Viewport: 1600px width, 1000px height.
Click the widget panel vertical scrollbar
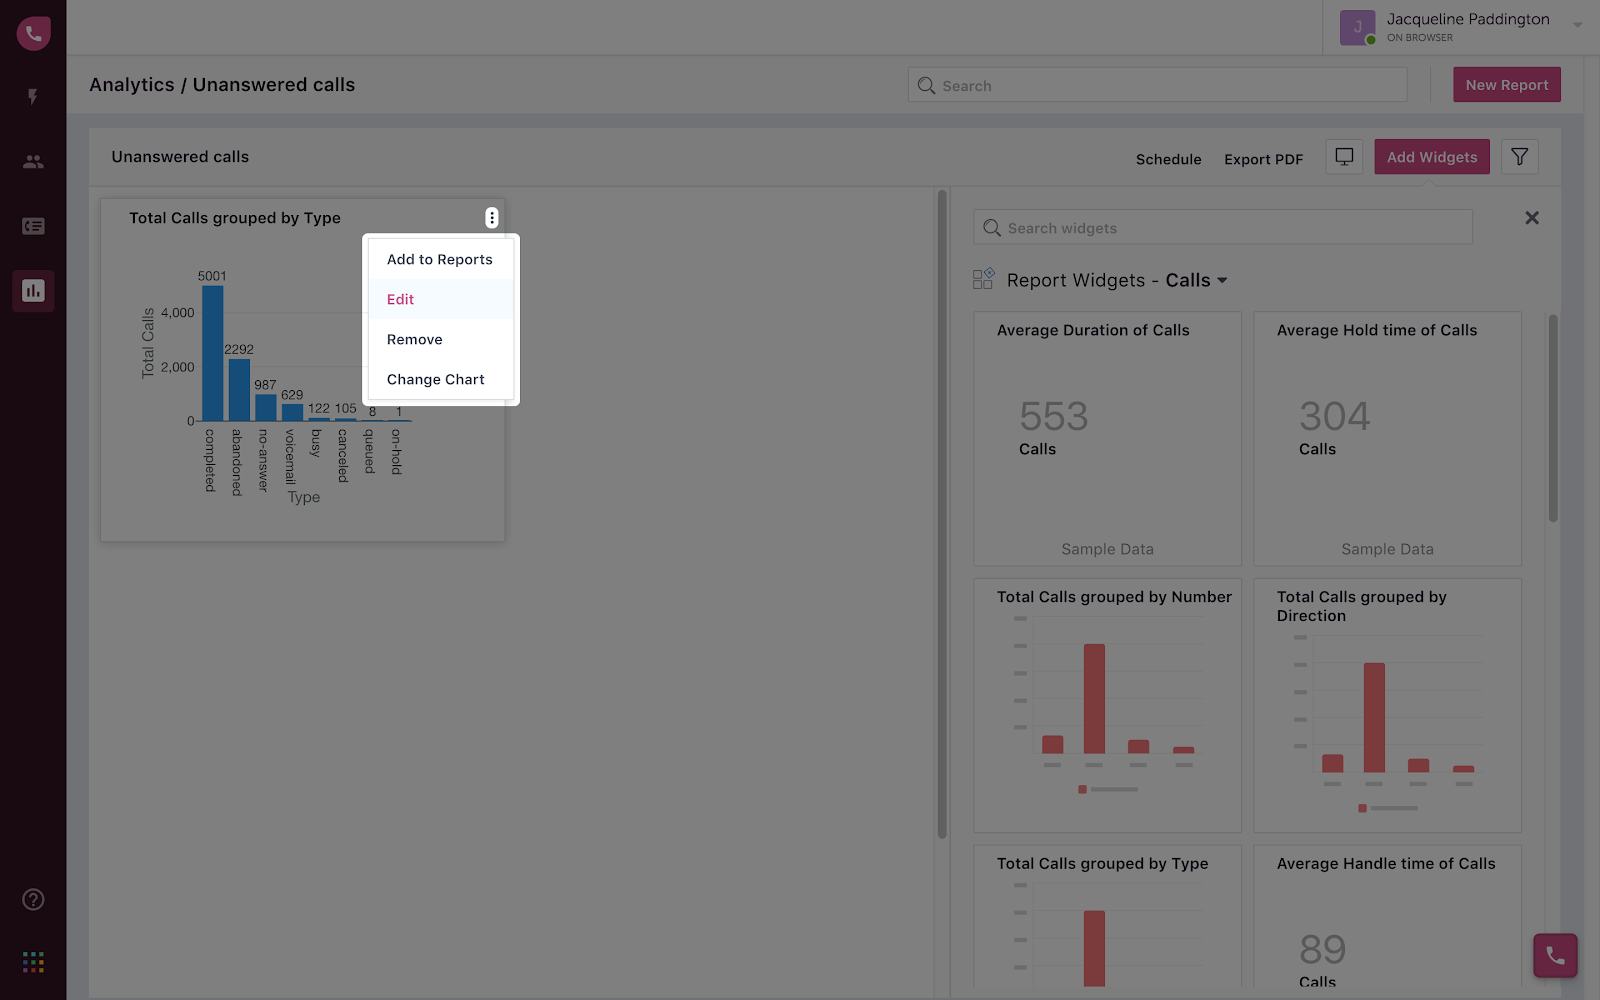pos(1553,418)
